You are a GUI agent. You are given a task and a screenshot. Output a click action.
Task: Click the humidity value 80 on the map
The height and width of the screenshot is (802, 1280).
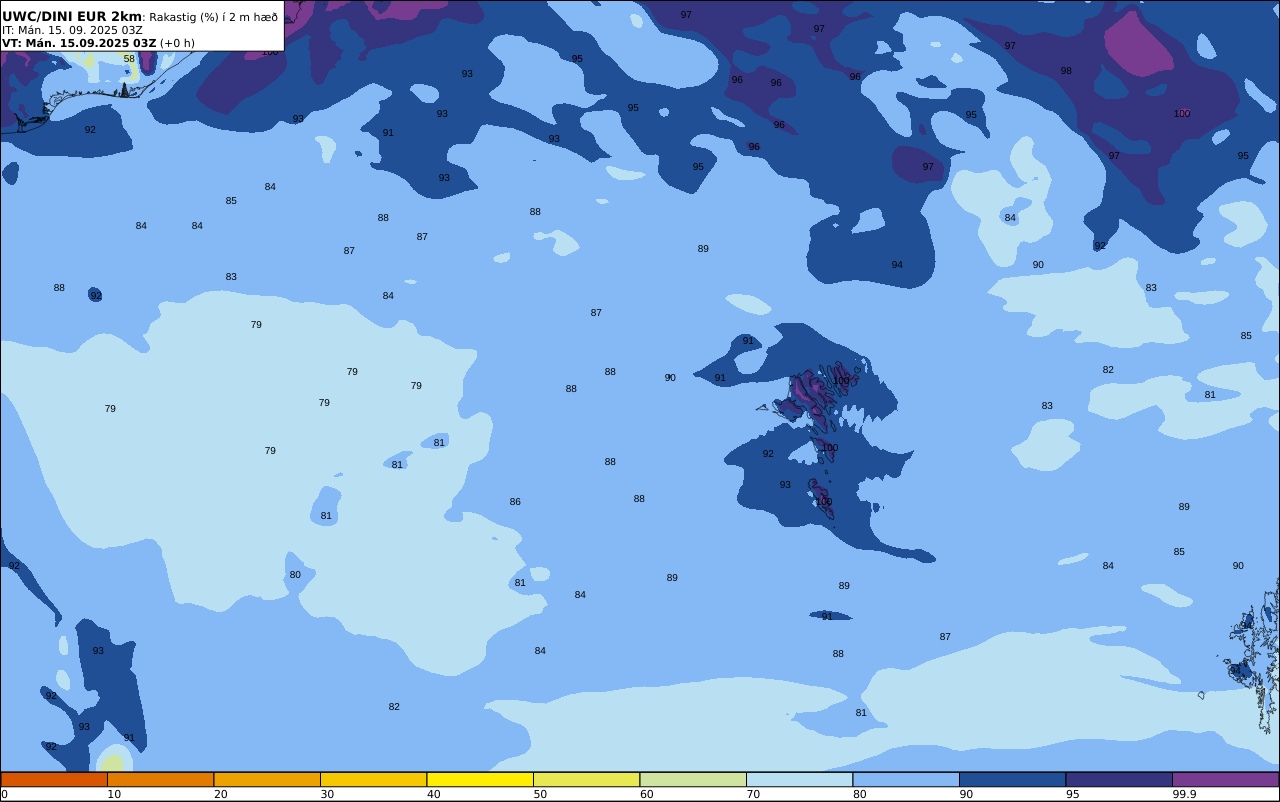[295, 575]
